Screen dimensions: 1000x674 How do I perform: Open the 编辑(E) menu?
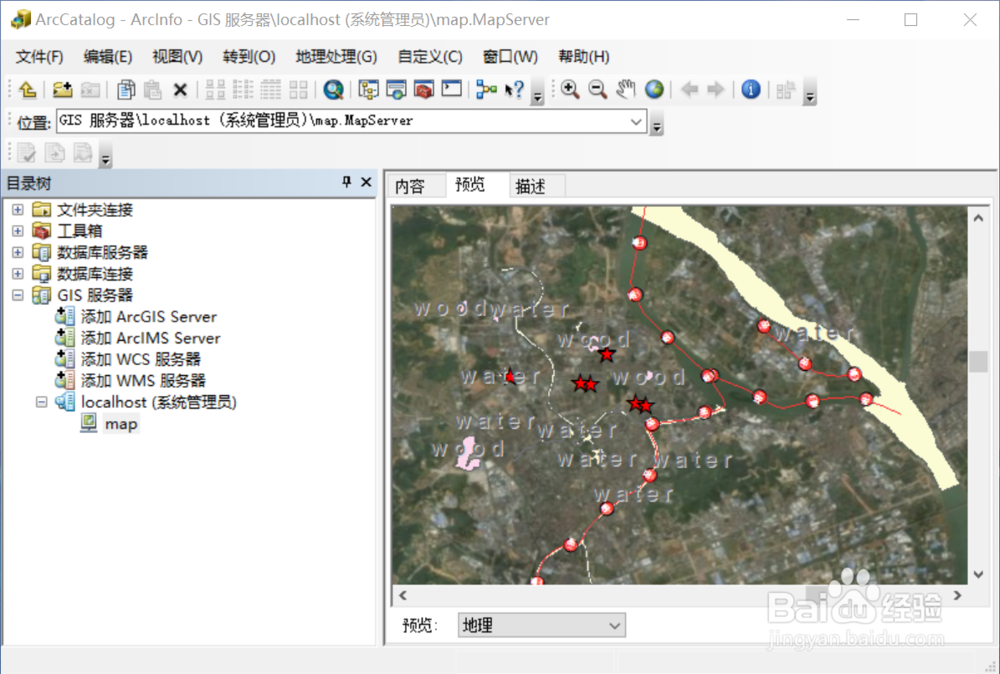coord(108,57)
